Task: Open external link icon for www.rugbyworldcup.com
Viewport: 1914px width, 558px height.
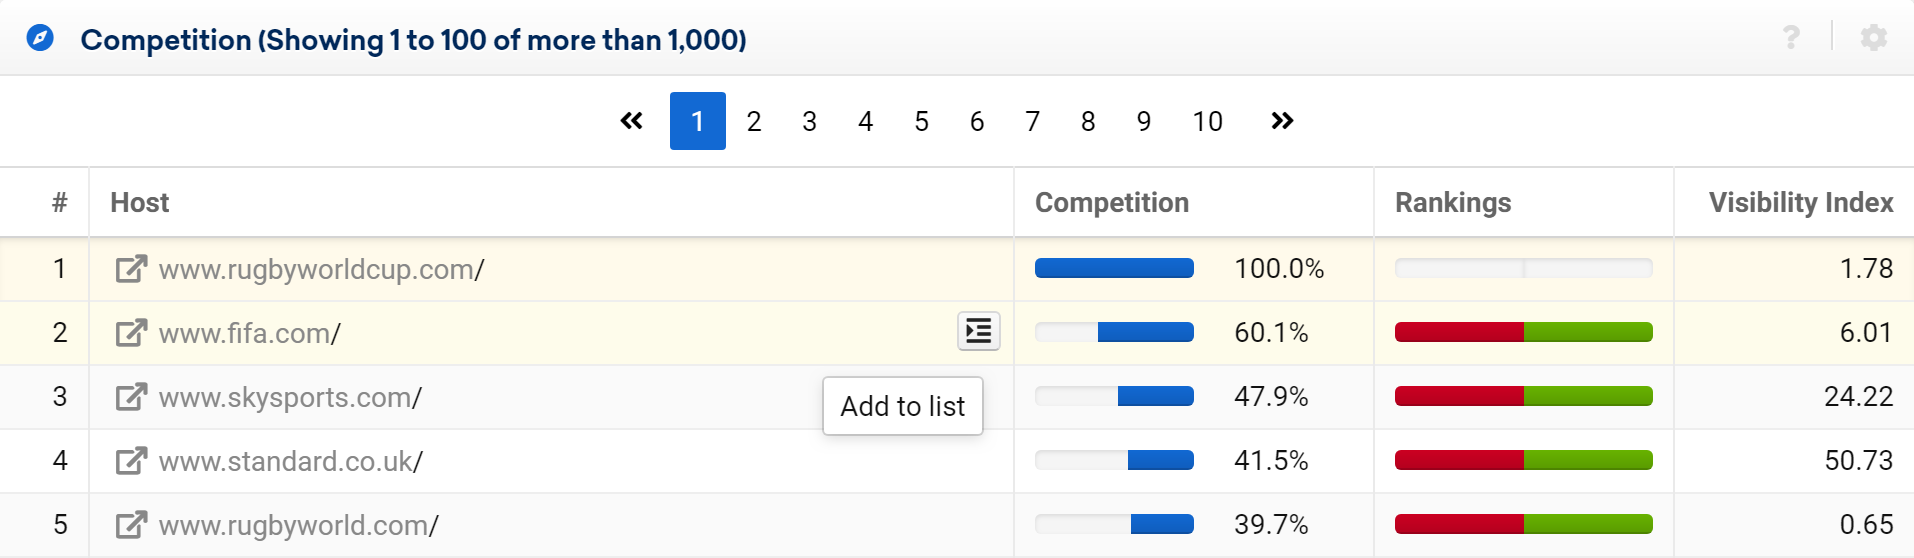Action: click(131, 269)
